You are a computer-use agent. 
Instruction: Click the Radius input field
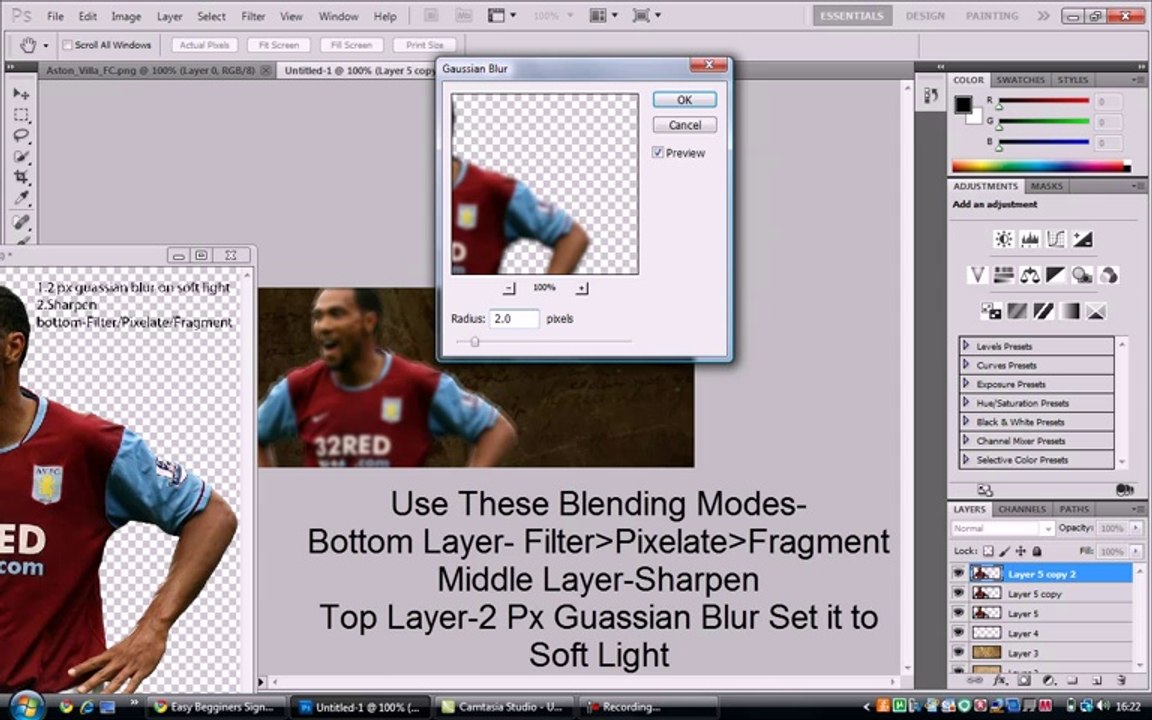(514, 319)
